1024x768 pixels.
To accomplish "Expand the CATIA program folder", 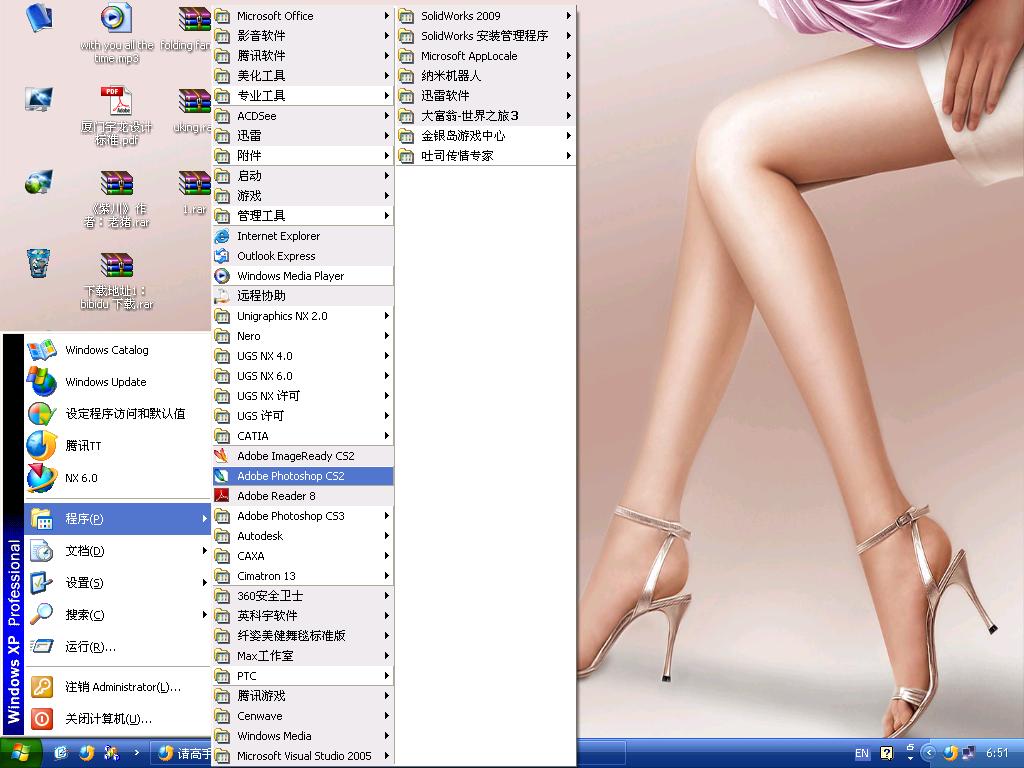I will 303,436.
